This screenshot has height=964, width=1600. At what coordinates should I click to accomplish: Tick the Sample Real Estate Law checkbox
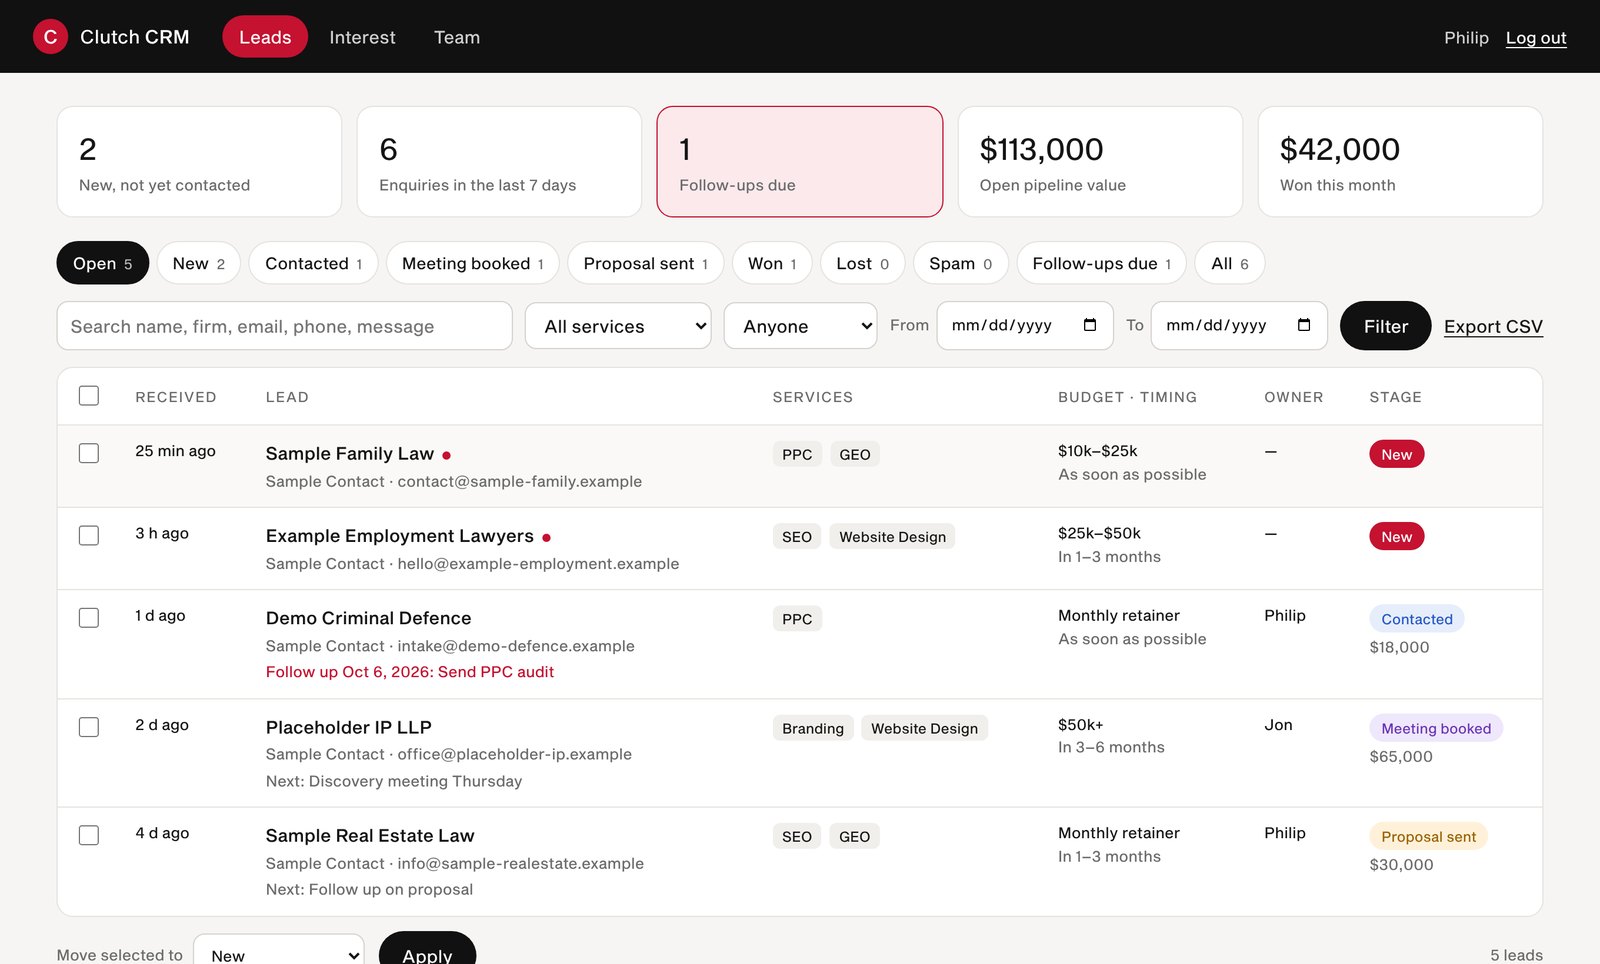(x=89, y=835)
